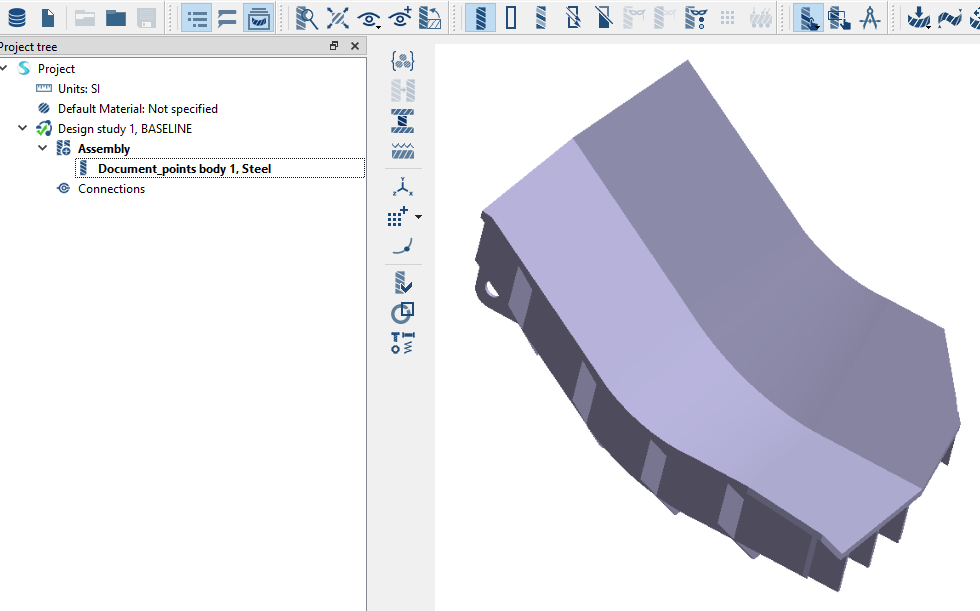Select Document_points body 1, Steel in the tree
Viewport: 980px width, 611px height.
[x=184, y=169]
